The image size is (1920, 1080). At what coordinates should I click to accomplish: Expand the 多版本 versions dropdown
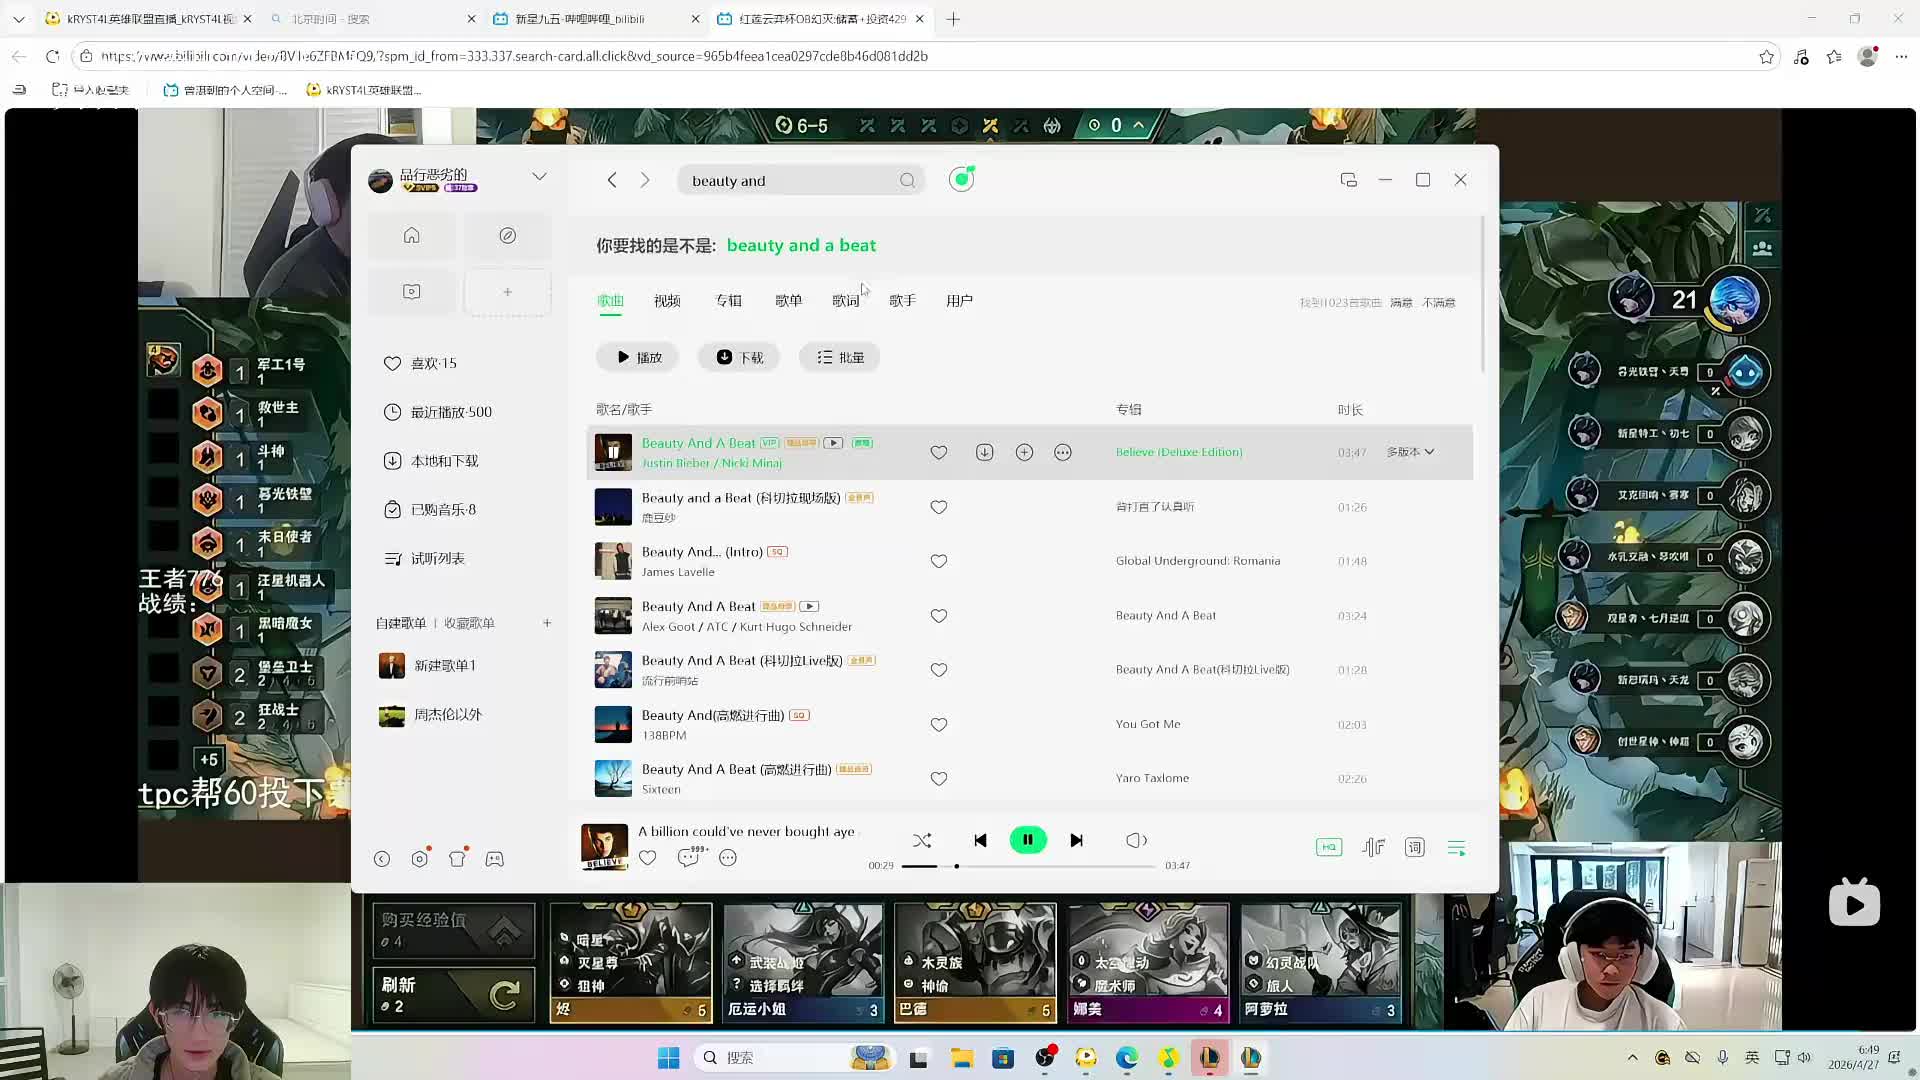point(1411,452)
